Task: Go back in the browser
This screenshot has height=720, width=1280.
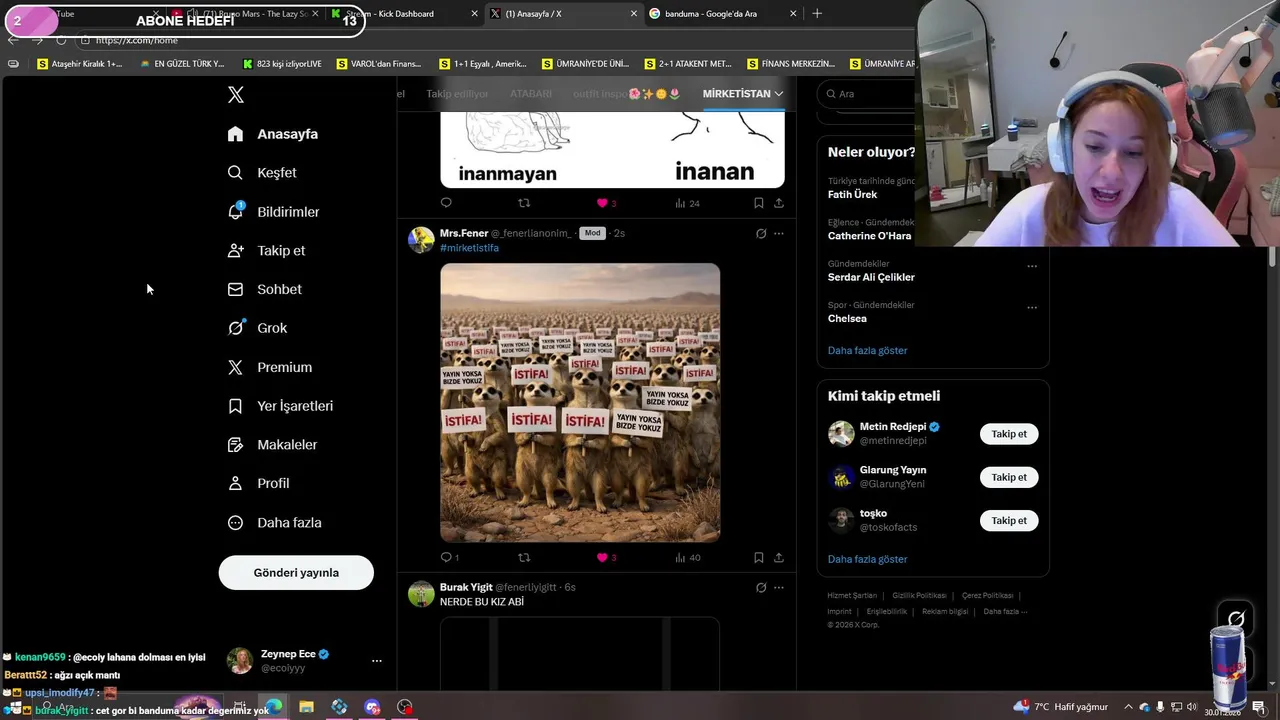Action: pyautogui.click(x=13, y=40)
